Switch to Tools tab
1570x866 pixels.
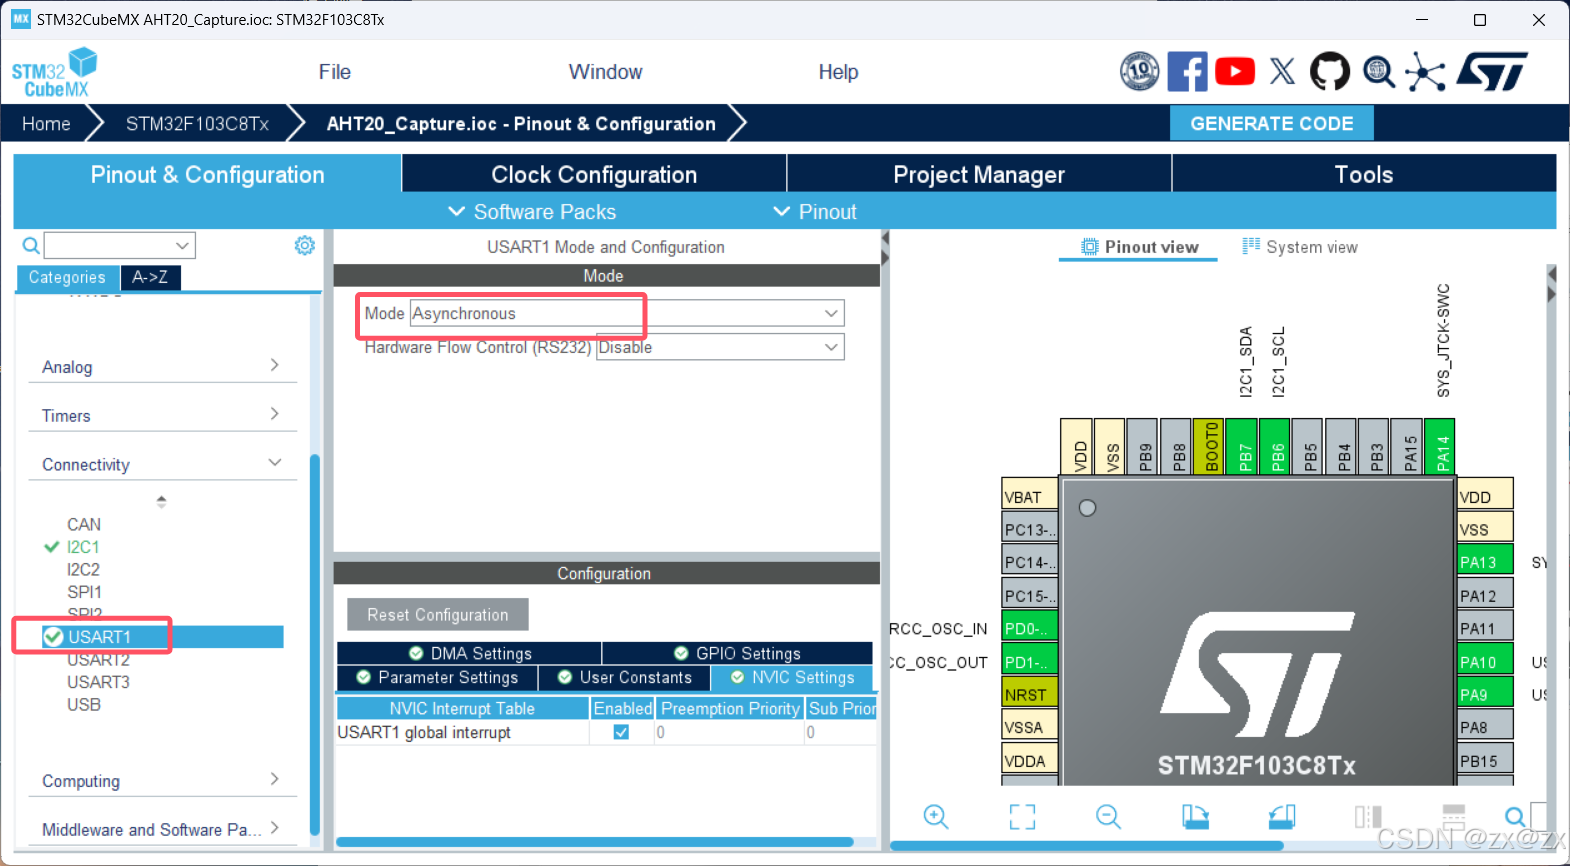tap(1364, 174)
